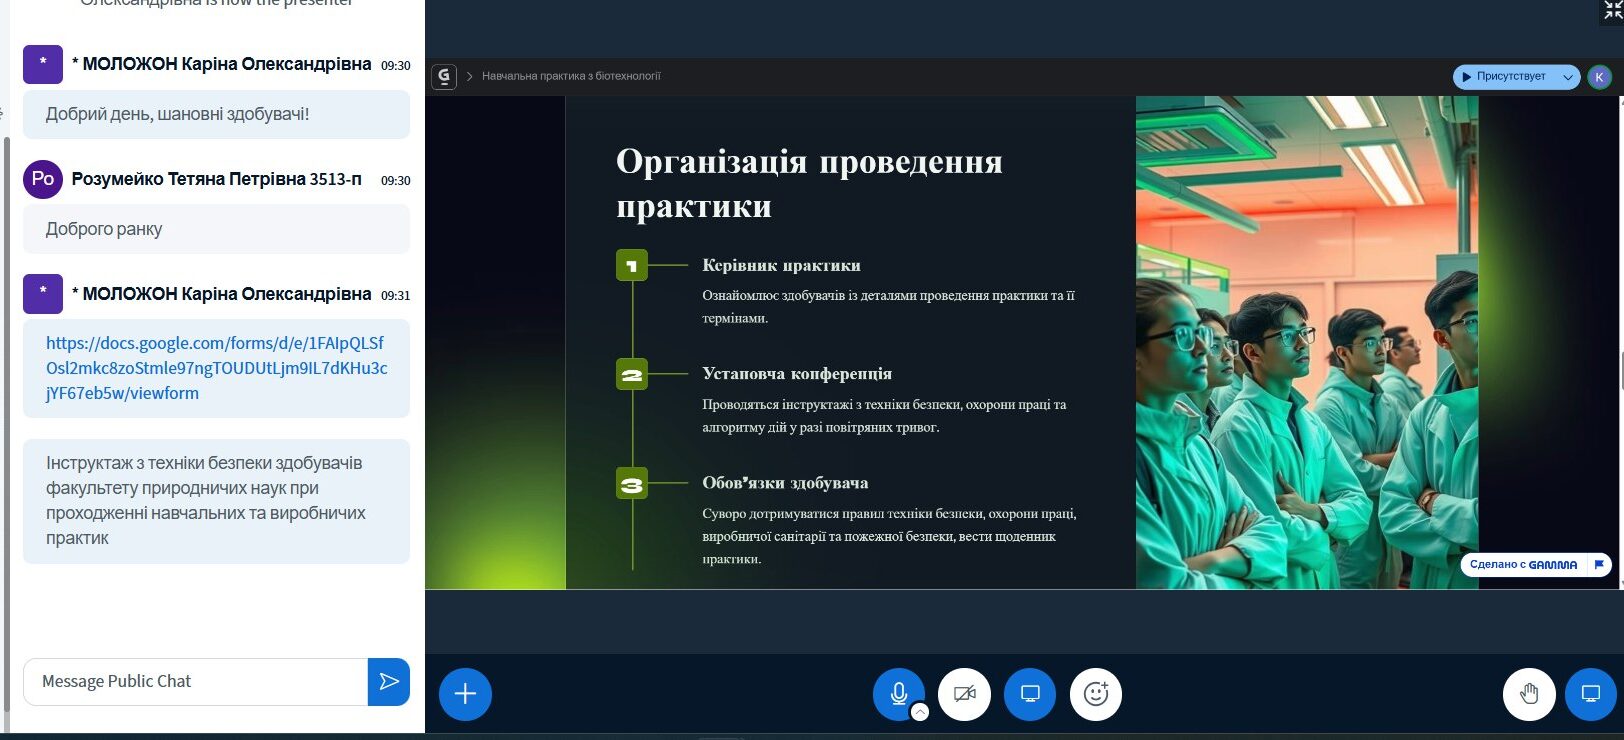This screenshot has height=740, width=1624.
Task: Click the Присутствует present button
Action: click(1505, 77)
